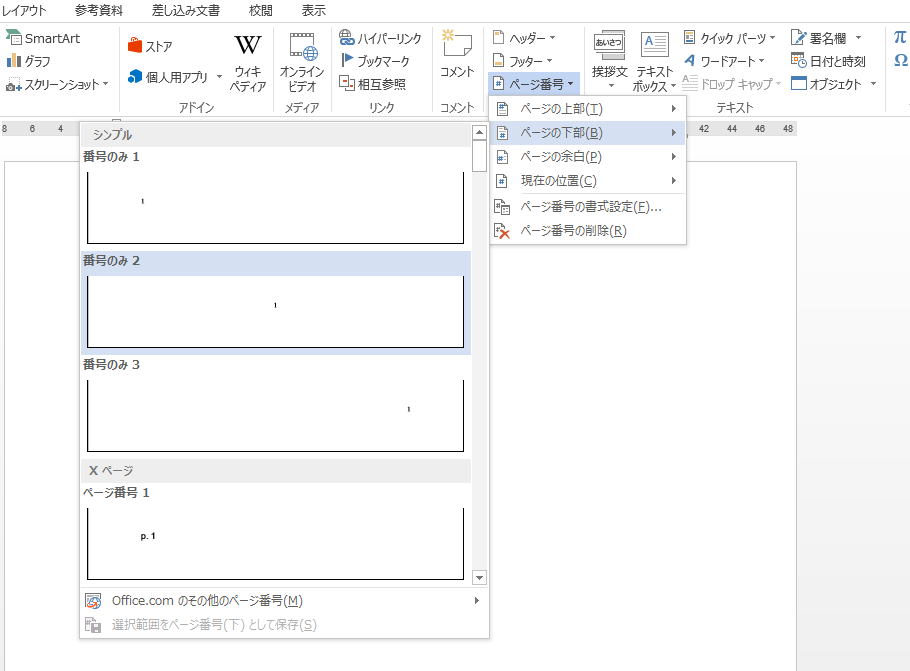Switch to the 表示 tab
The height and width of the screenshot is (671, 910).
(x=314, y=10)
